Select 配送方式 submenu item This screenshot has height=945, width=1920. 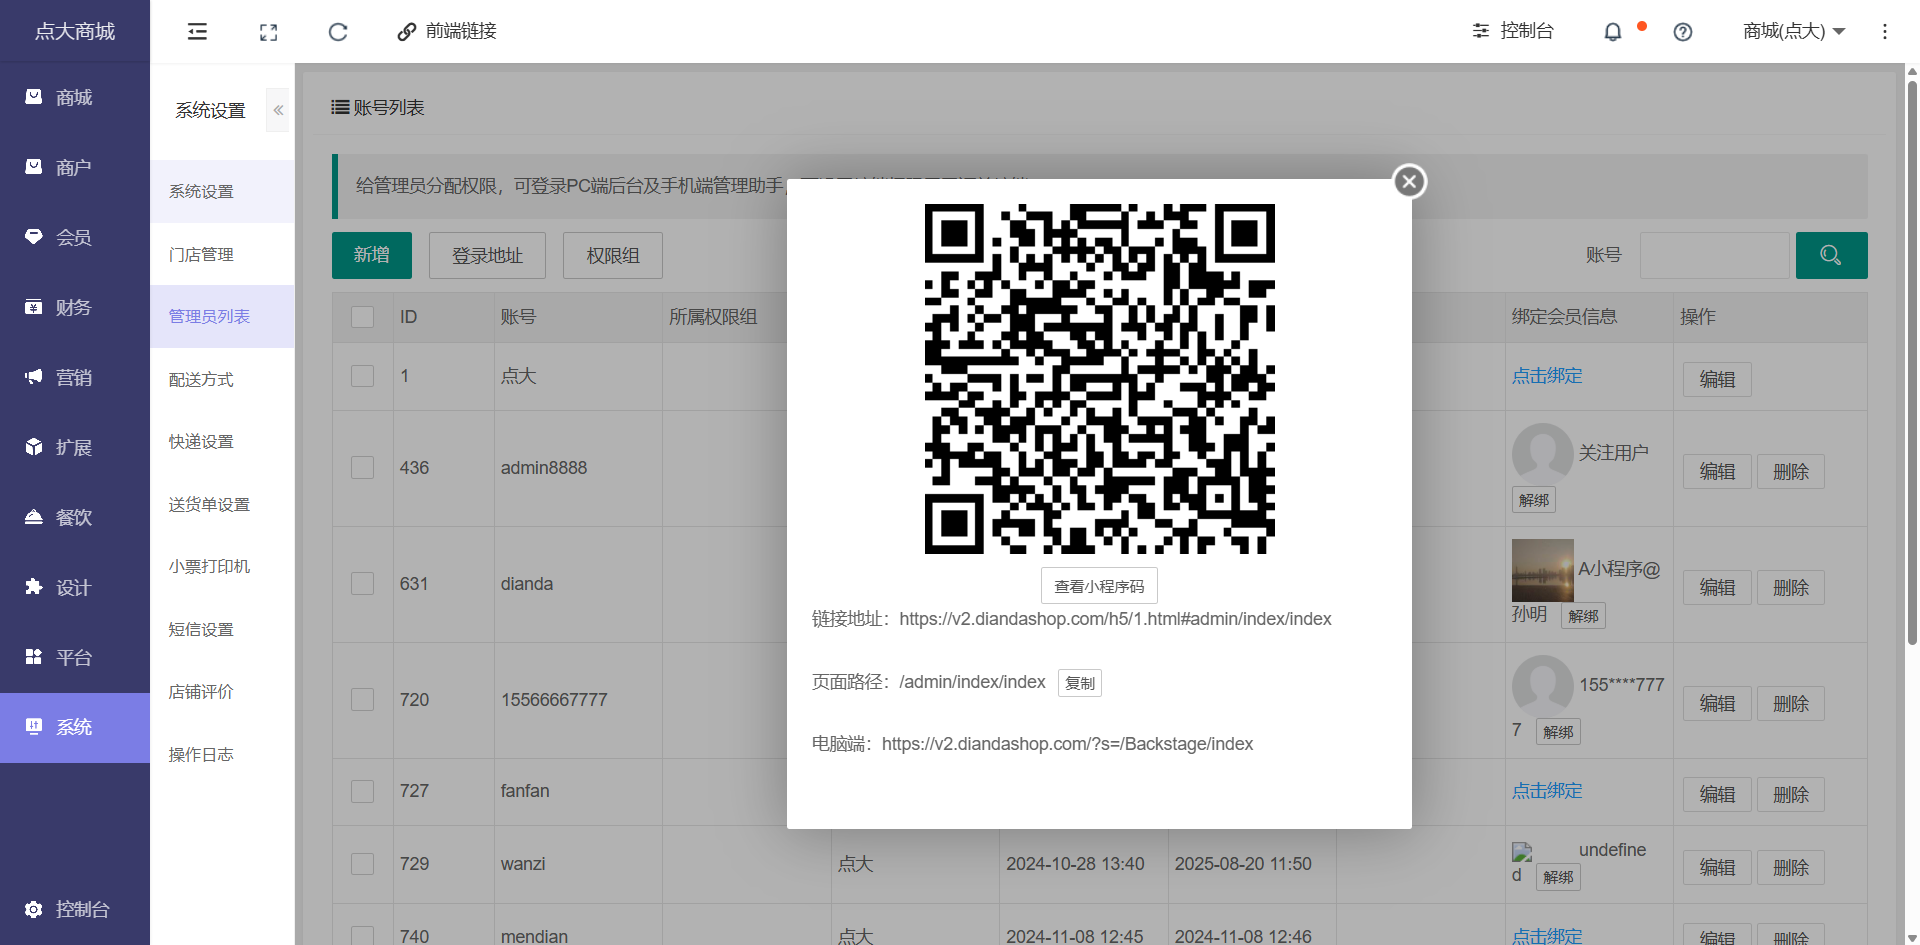coord(222,379)
